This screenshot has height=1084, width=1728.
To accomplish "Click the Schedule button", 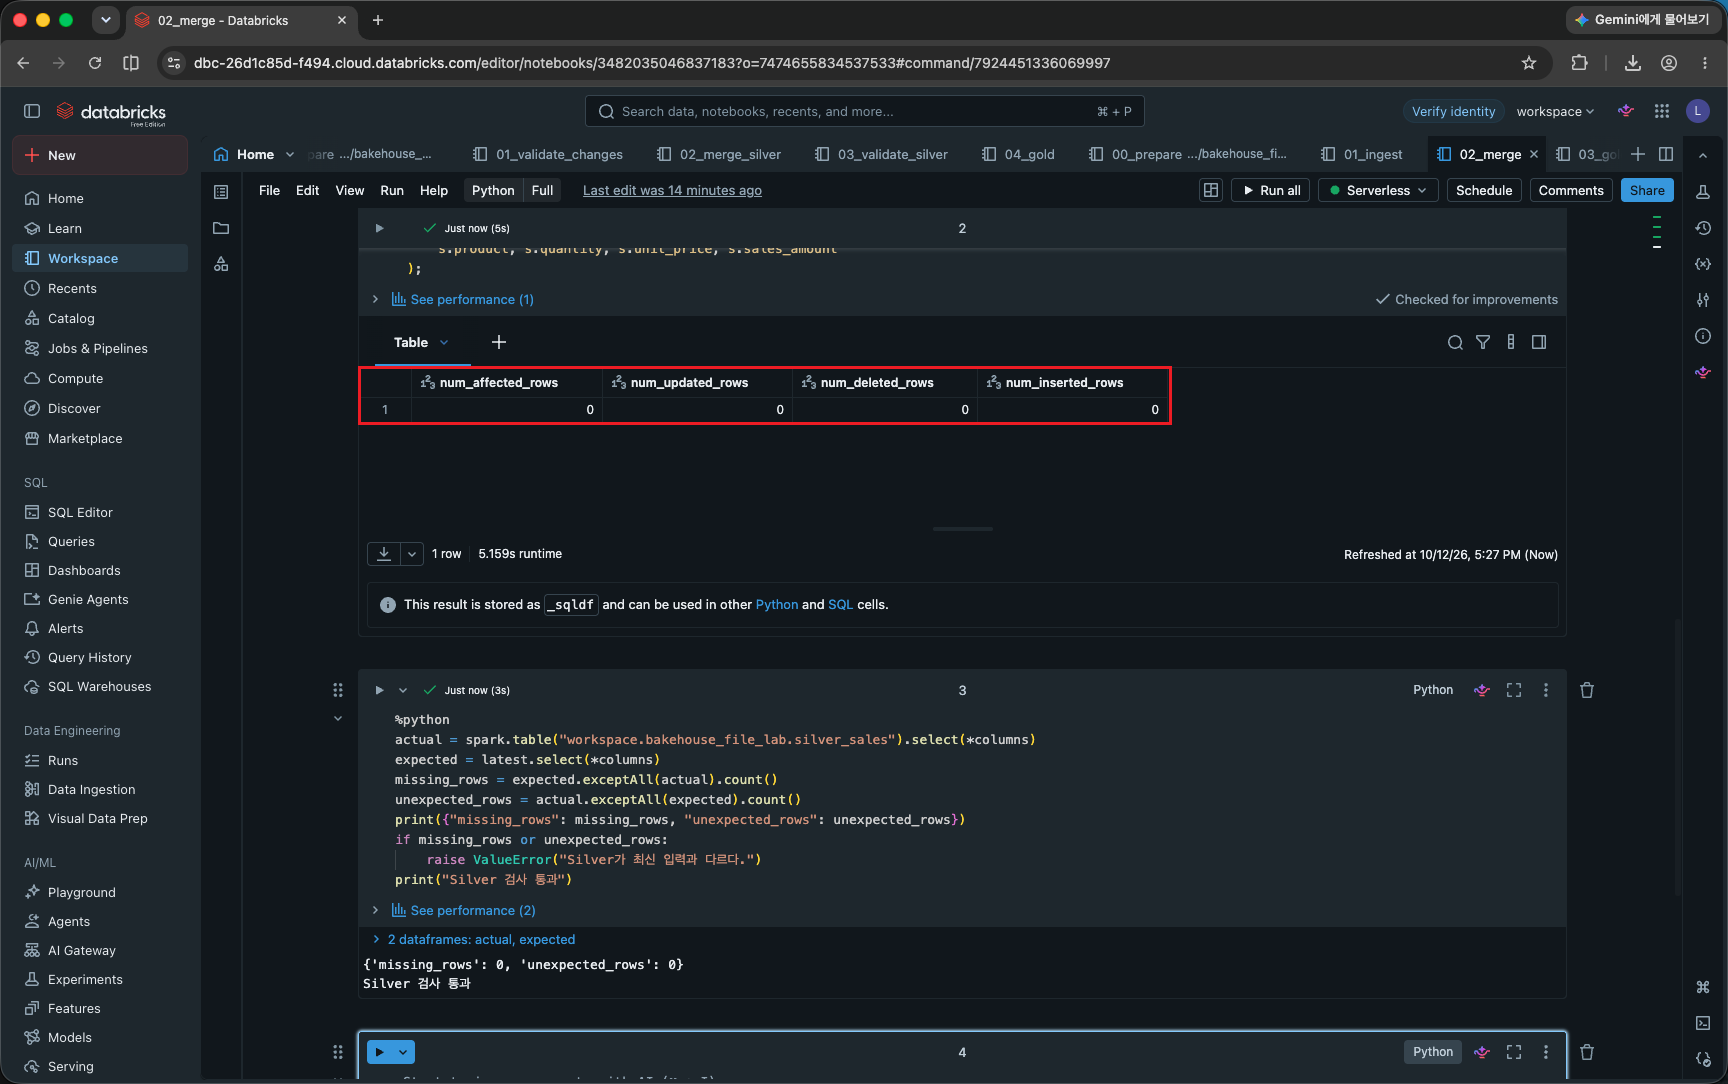I will pyautogui.click(x=1484, y=190).
